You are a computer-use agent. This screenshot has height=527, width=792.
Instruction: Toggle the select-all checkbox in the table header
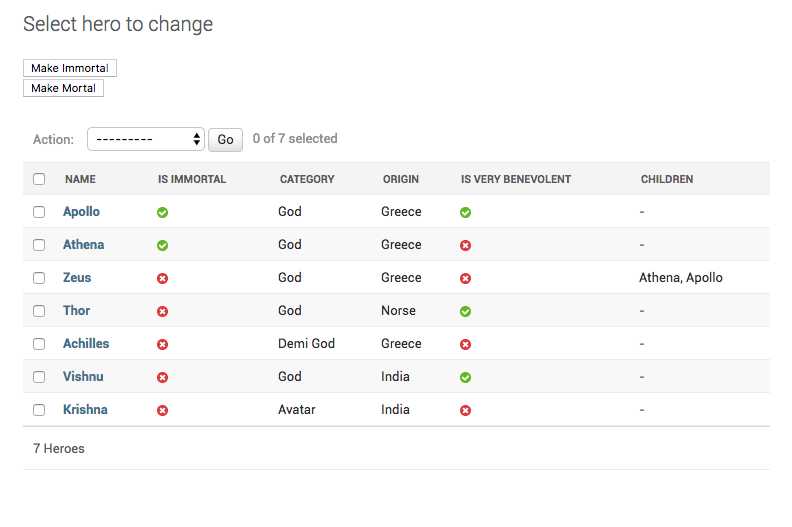click(39, 179)
